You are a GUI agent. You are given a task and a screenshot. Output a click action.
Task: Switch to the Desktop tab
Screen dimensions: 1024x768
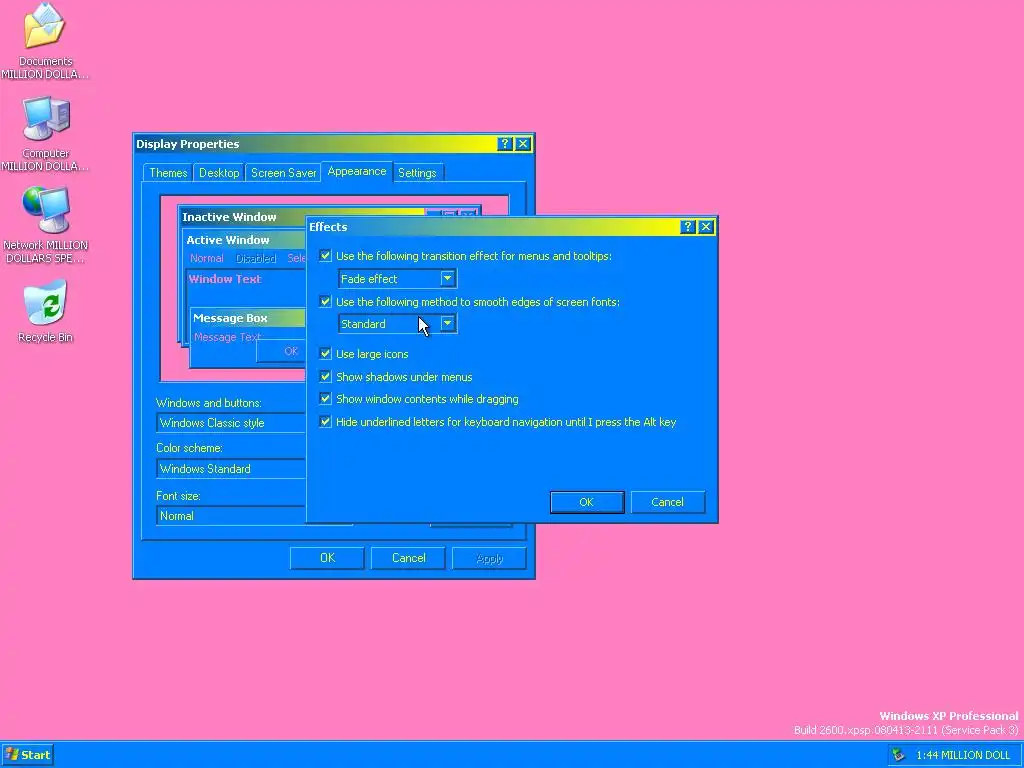coord(219,173)
